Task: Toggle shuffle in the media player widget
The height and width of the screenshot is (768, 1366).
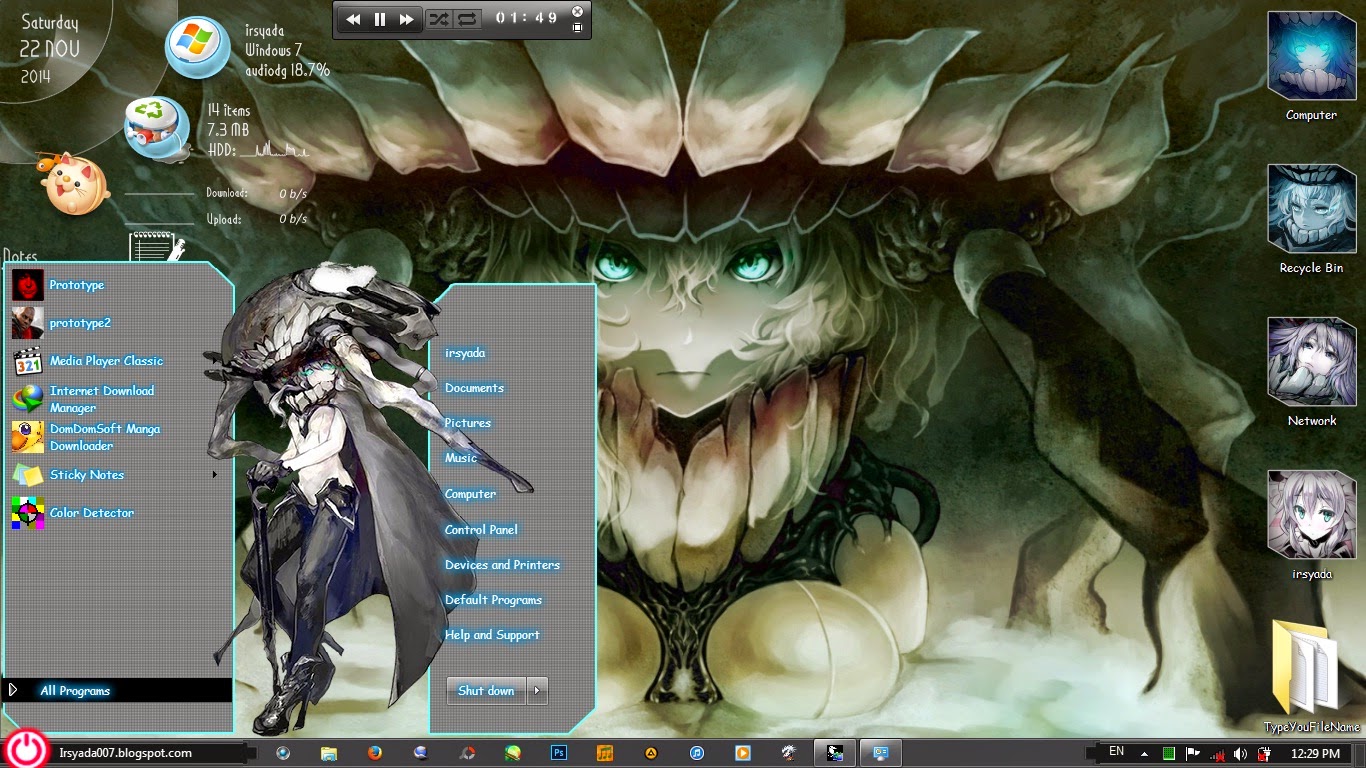Action: 438,19
